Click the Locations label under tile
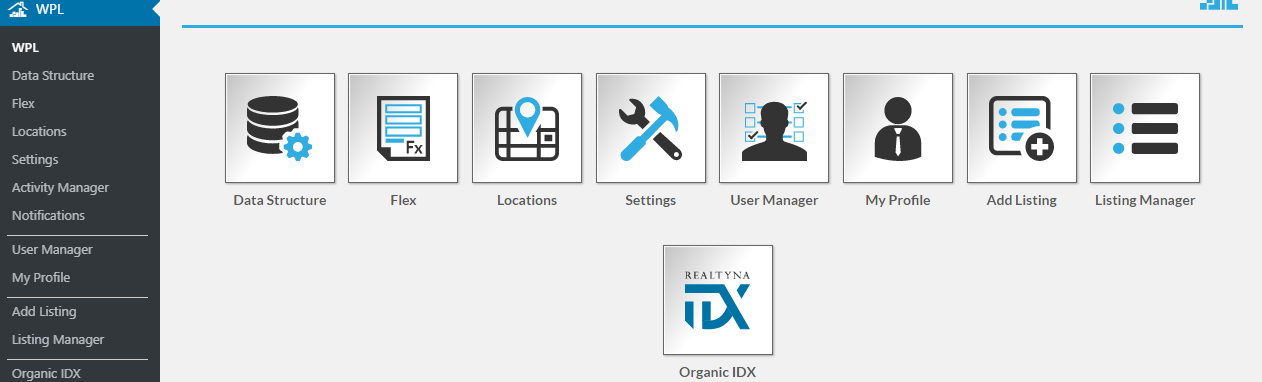Screen dimensions: 1262x382 tap(527, 200)
